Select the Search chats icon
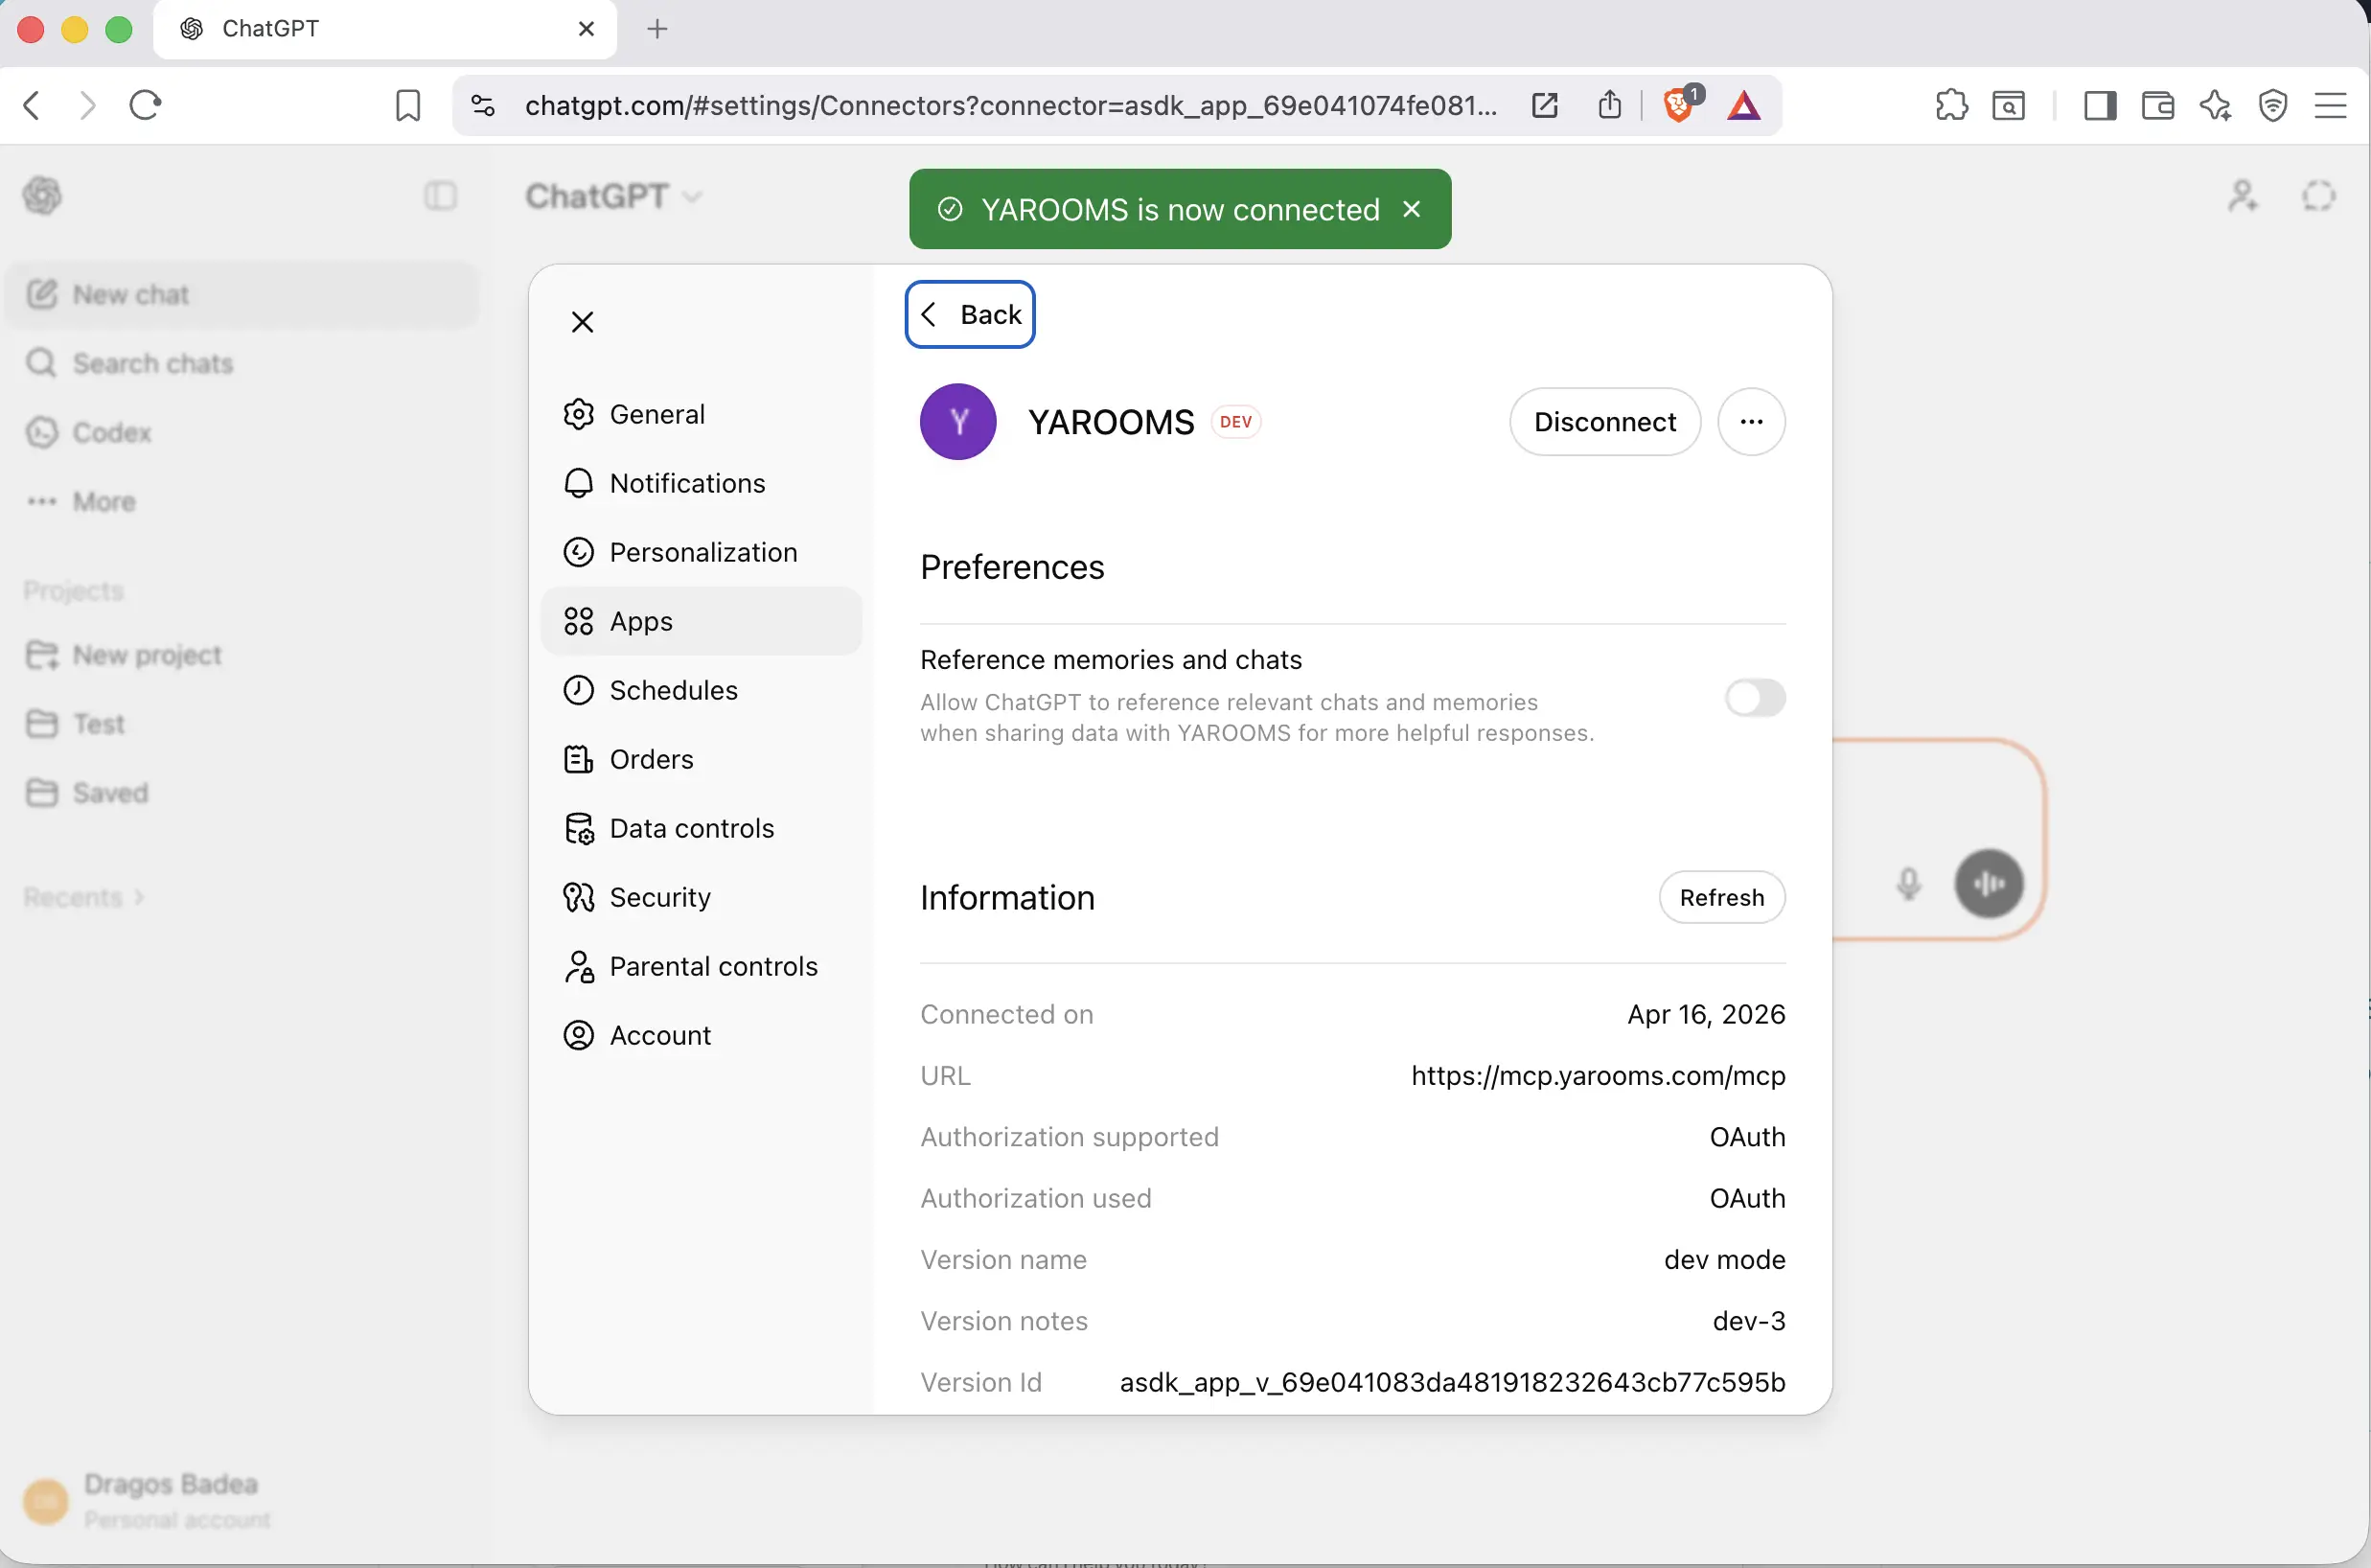2371x1568 pixels. [41, 362]
